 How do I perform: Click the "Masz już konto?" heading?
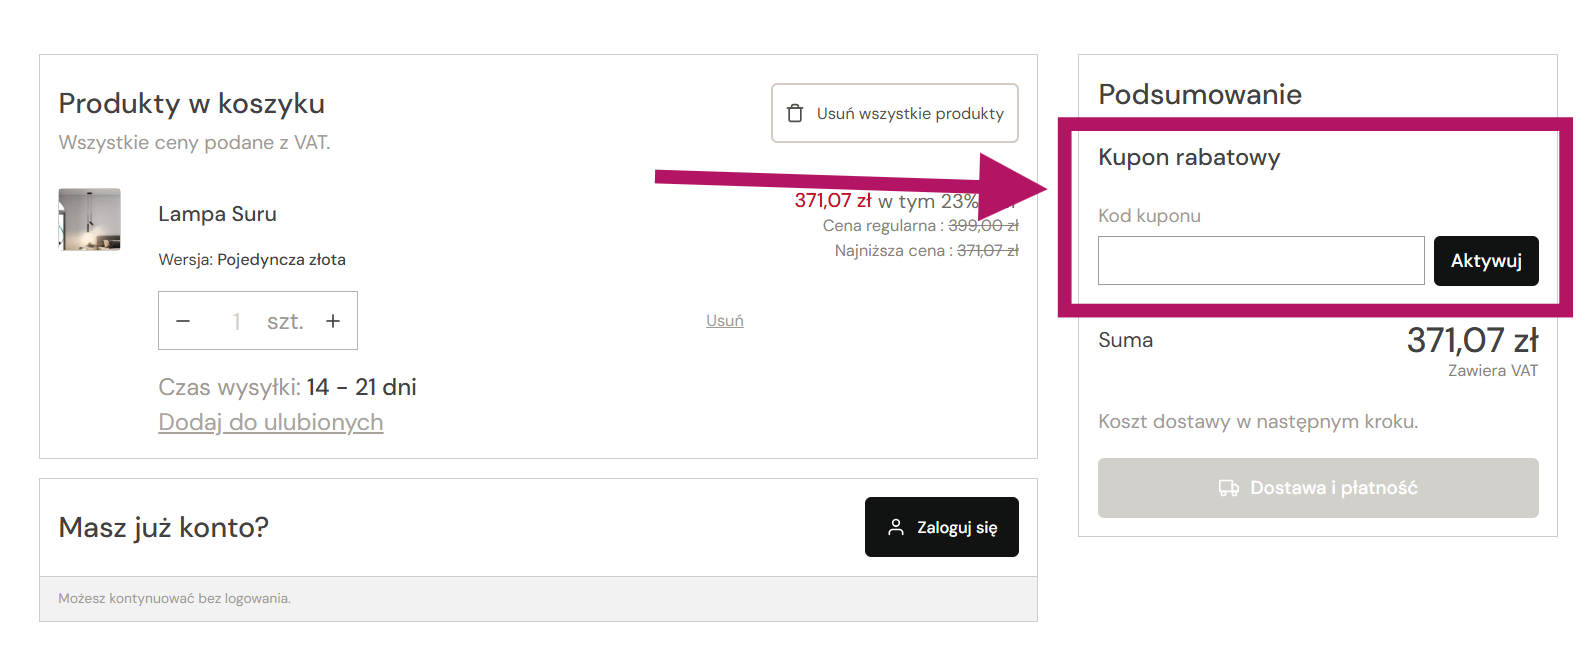point(163,527)
